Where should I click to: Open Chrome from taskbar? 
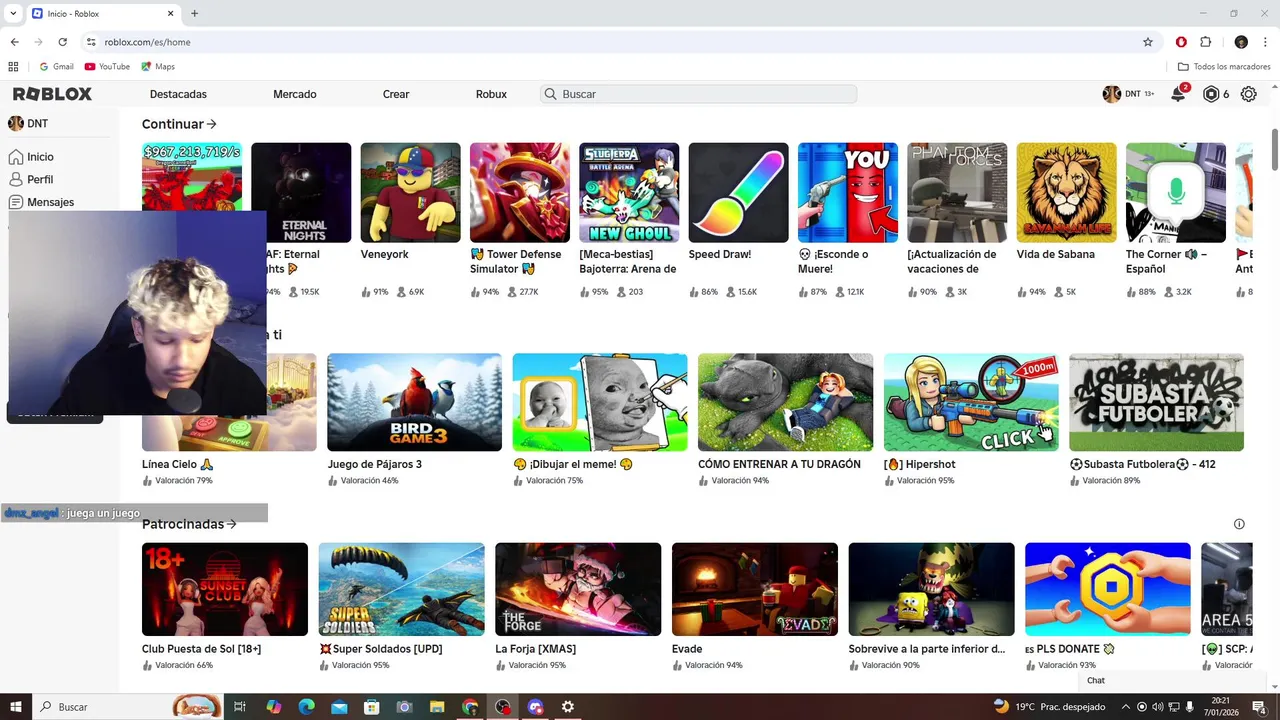click(470, 707)
